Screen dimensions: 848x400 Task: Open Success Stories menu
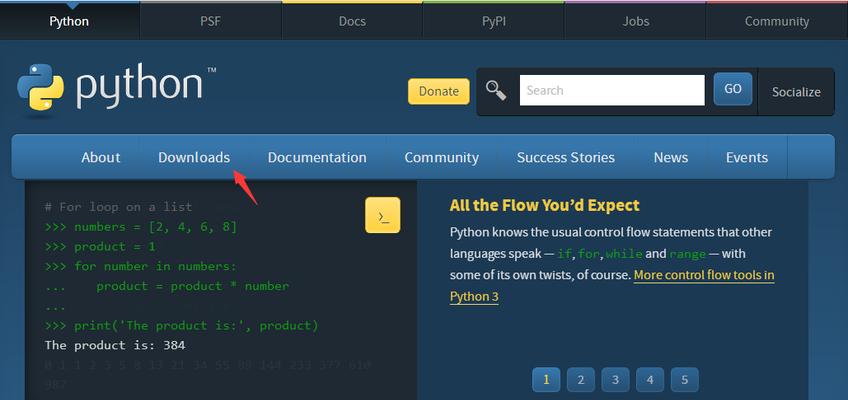(566, 157)
